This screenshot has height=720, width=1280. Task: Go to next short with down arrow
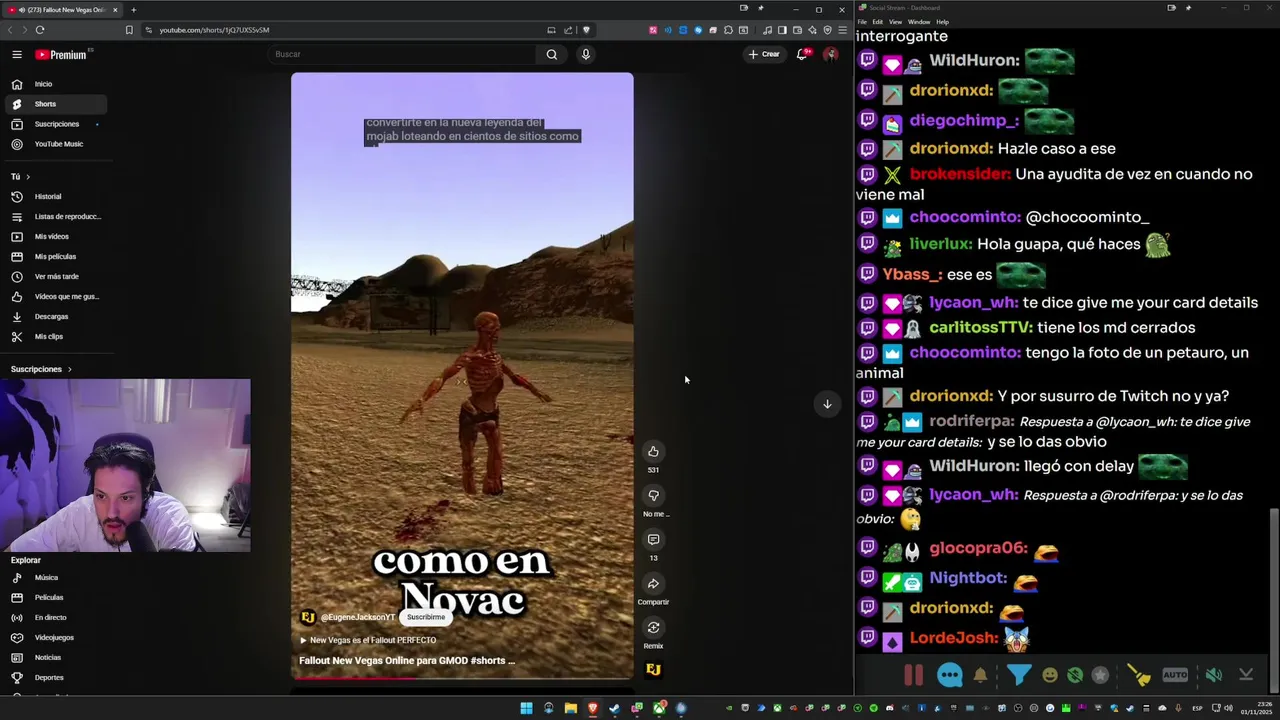(x=827, y=404)
